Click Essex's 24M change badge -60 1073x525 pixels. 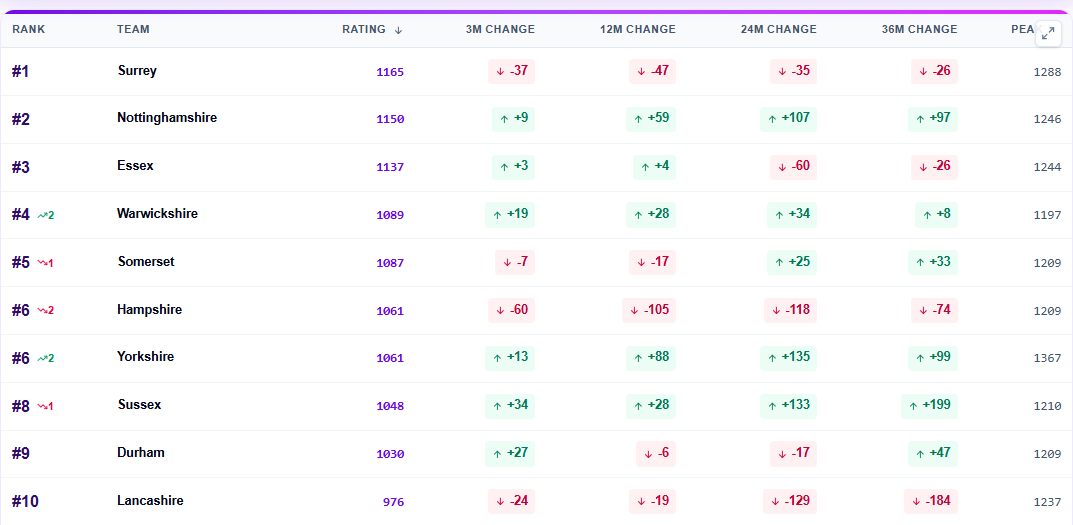[x=793, y=167]
